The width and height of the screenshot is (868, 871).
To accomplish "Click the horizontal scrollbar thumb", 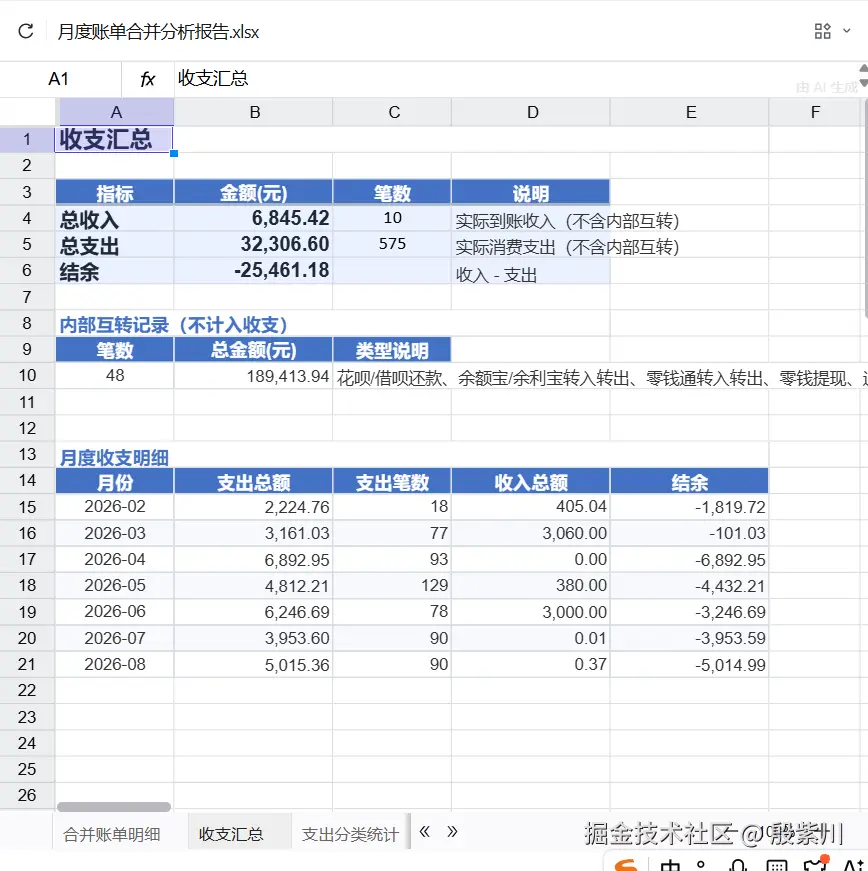I will [x=114, y=807].
